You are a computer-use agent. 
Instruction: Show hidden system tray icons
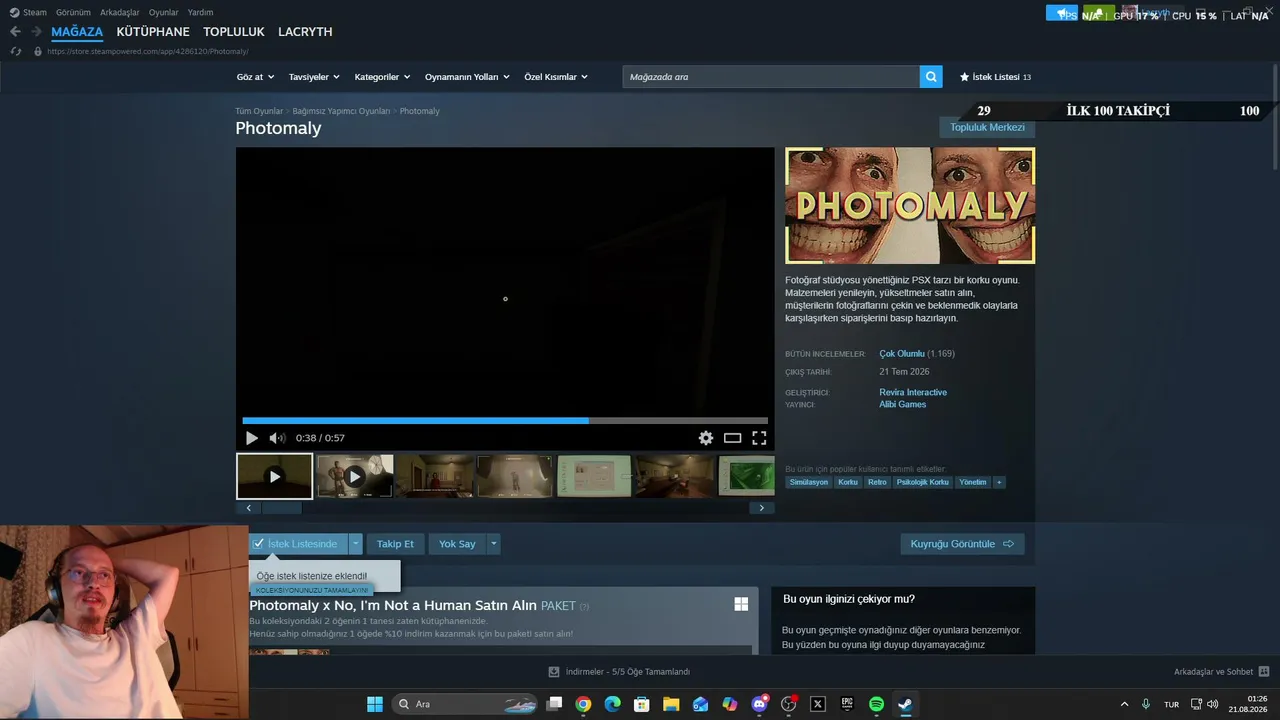coord(1124,704)
